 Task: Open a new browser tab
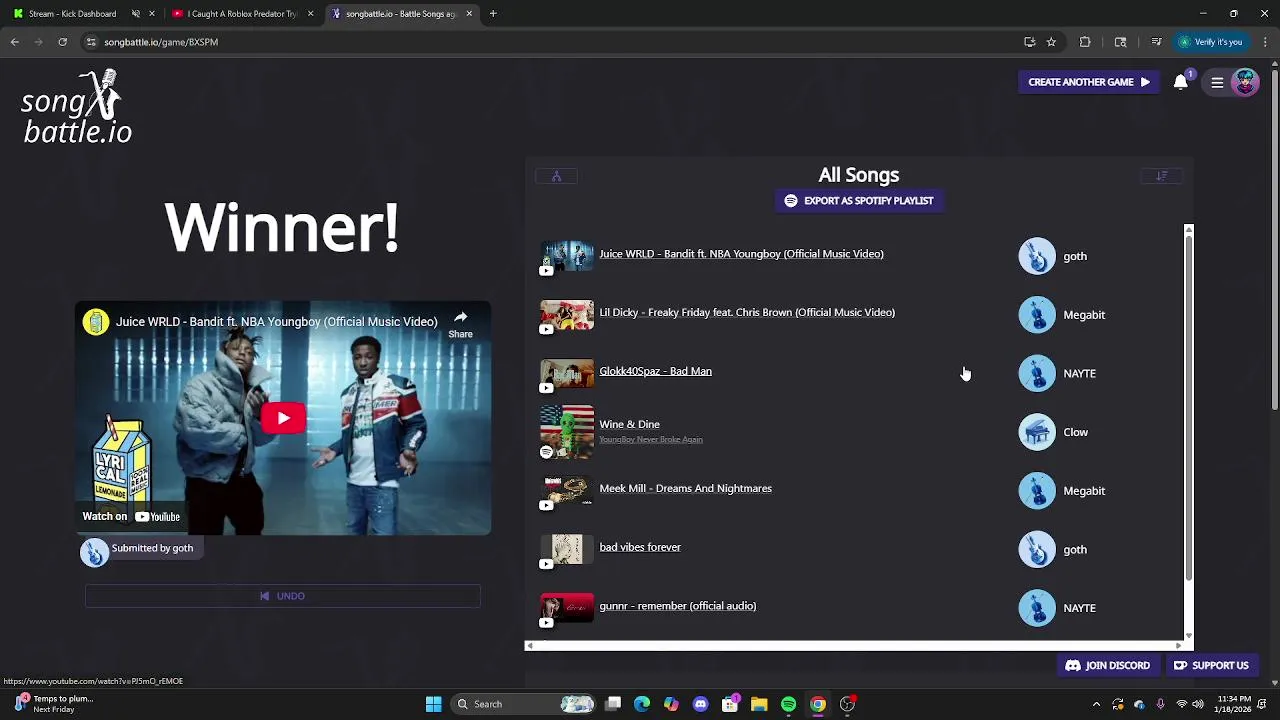click(493, 14)
